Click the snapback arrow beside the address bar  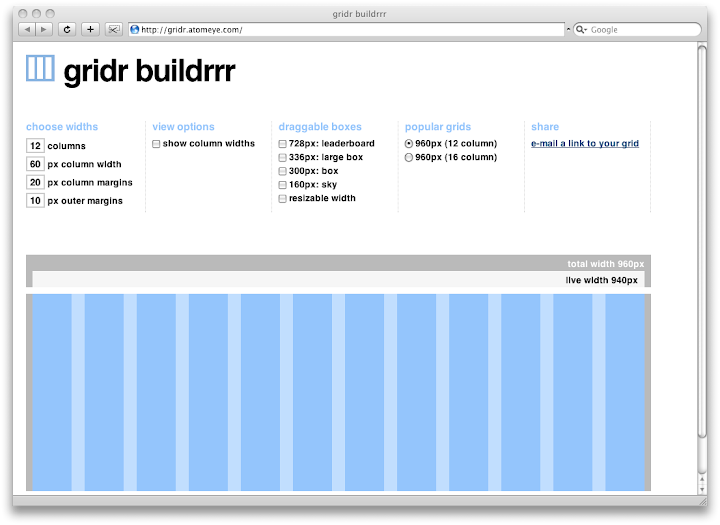pos(568,29)
